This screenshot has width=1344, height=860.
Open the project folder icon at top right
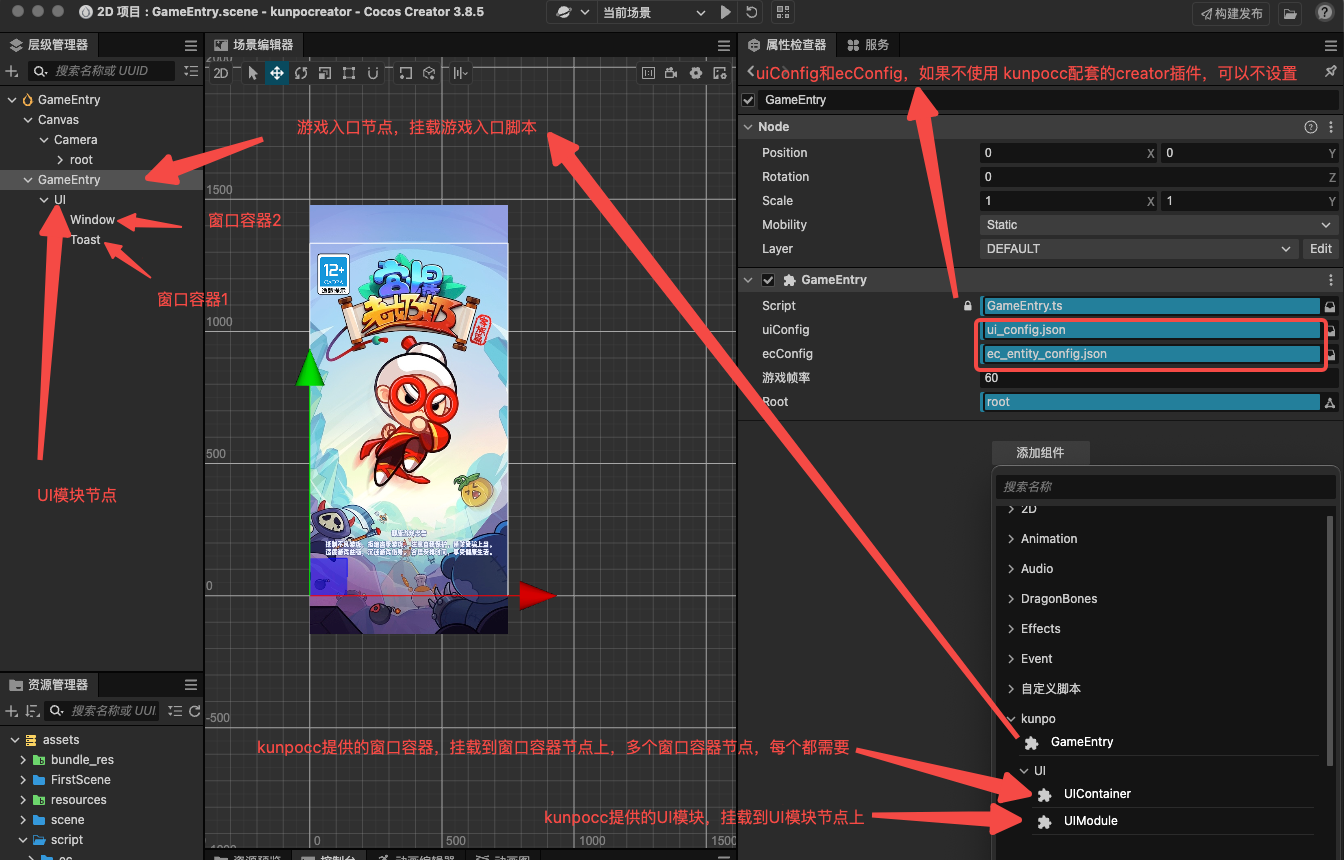pyautogui.click(x=1291, y=14)
